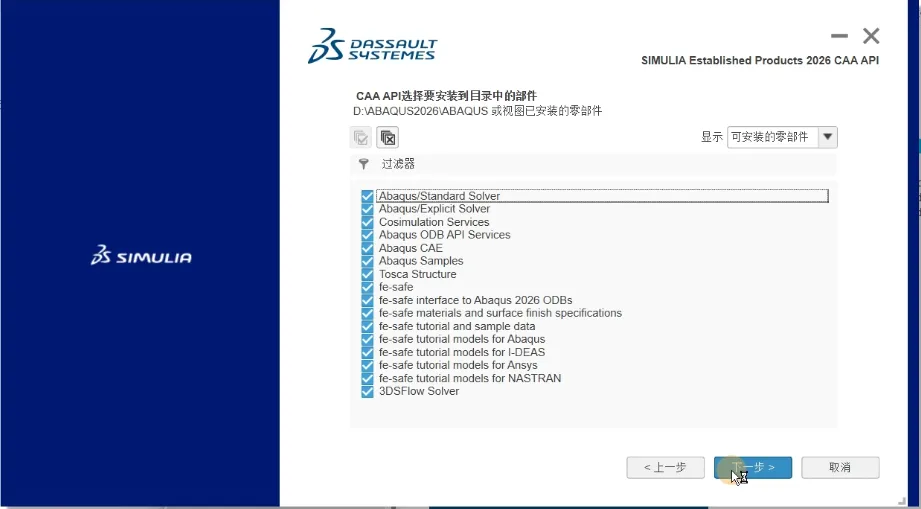Toggle Abaqus ODB API Services checkbox
Viewport: 921px width, 509px height.
coord(367,235)
